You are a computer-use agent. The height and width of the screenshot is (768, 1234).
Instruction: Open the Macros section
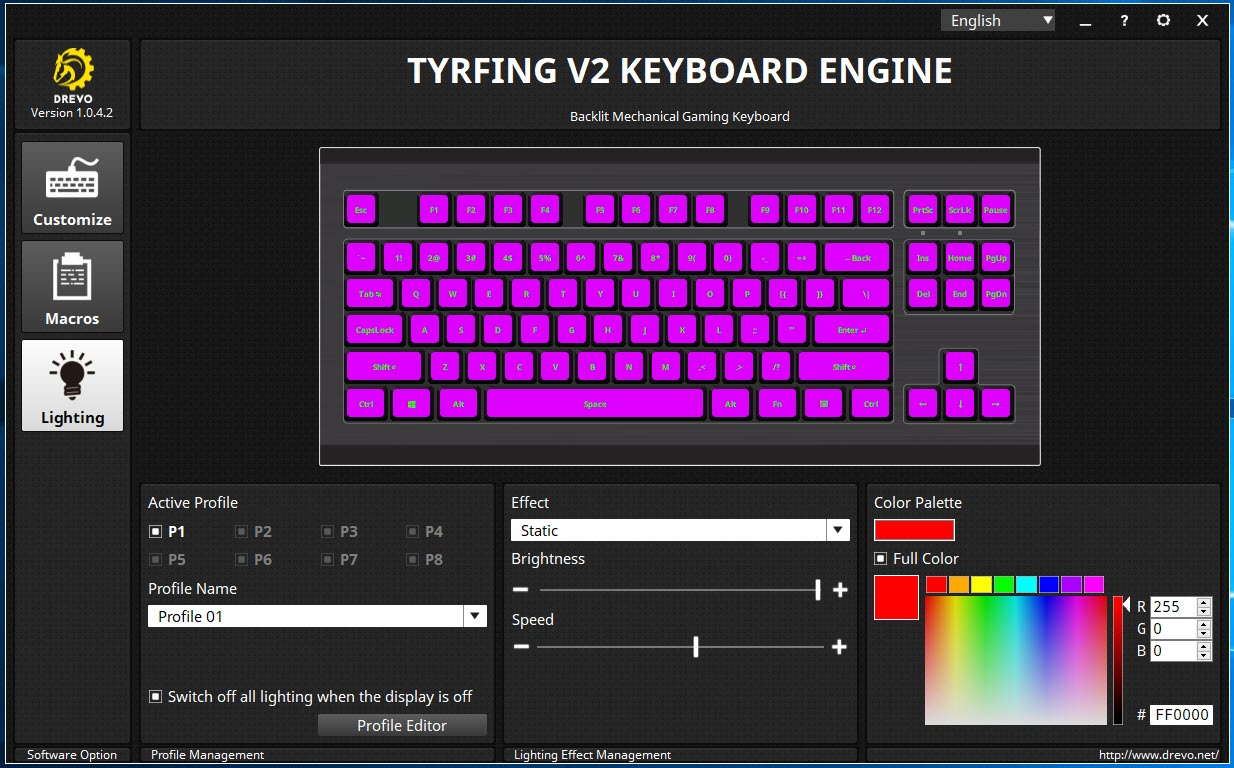(72, 286)
